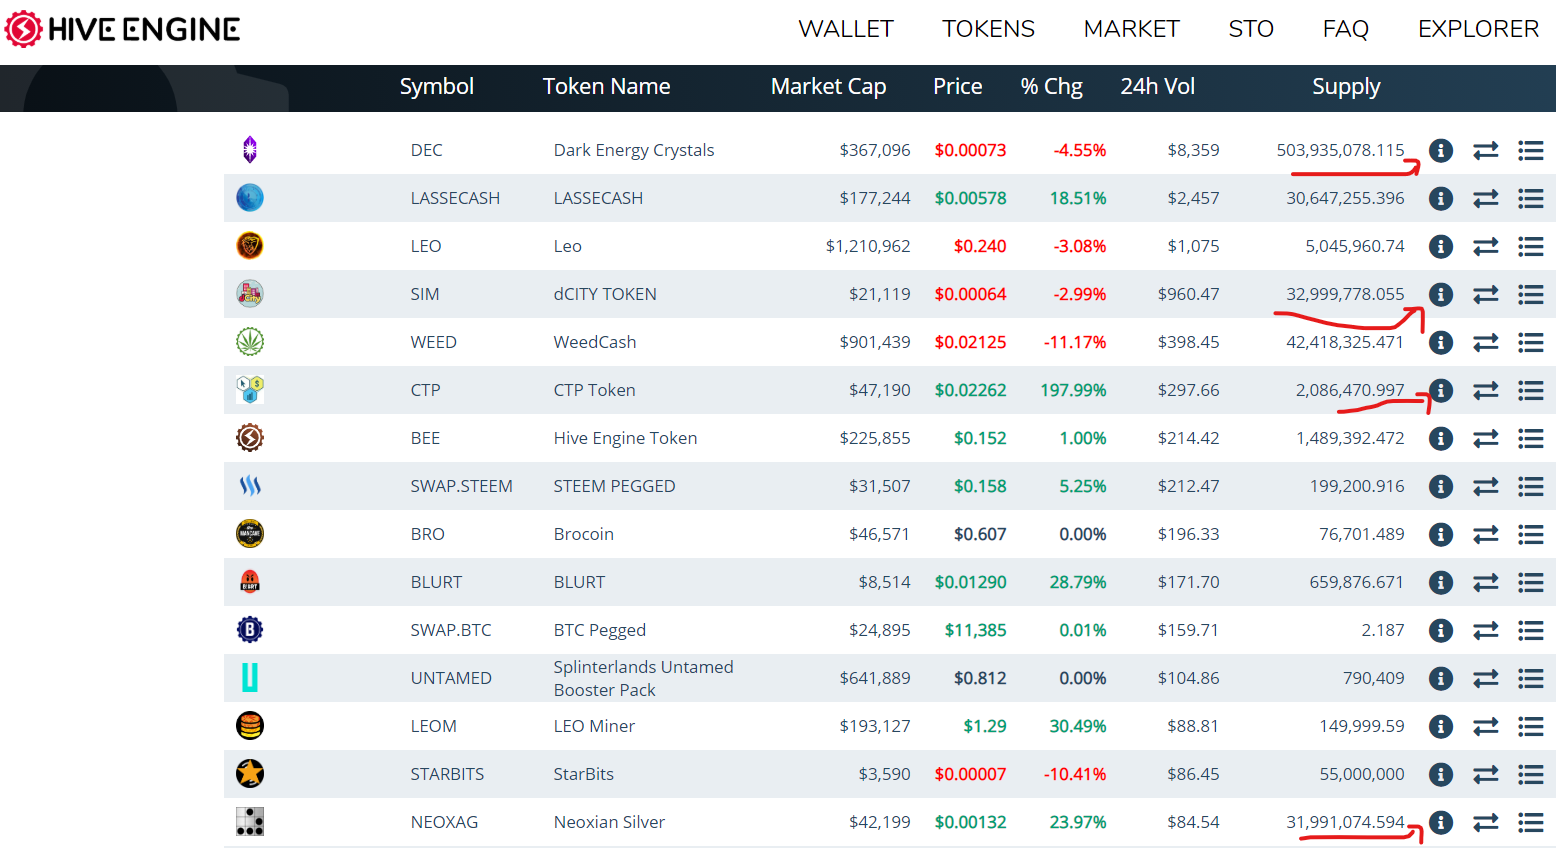Image resolution: width=1556 pixels, height=848 pixels.
Task: Show info for LASSECASH token
Action: click(1440, 198)
